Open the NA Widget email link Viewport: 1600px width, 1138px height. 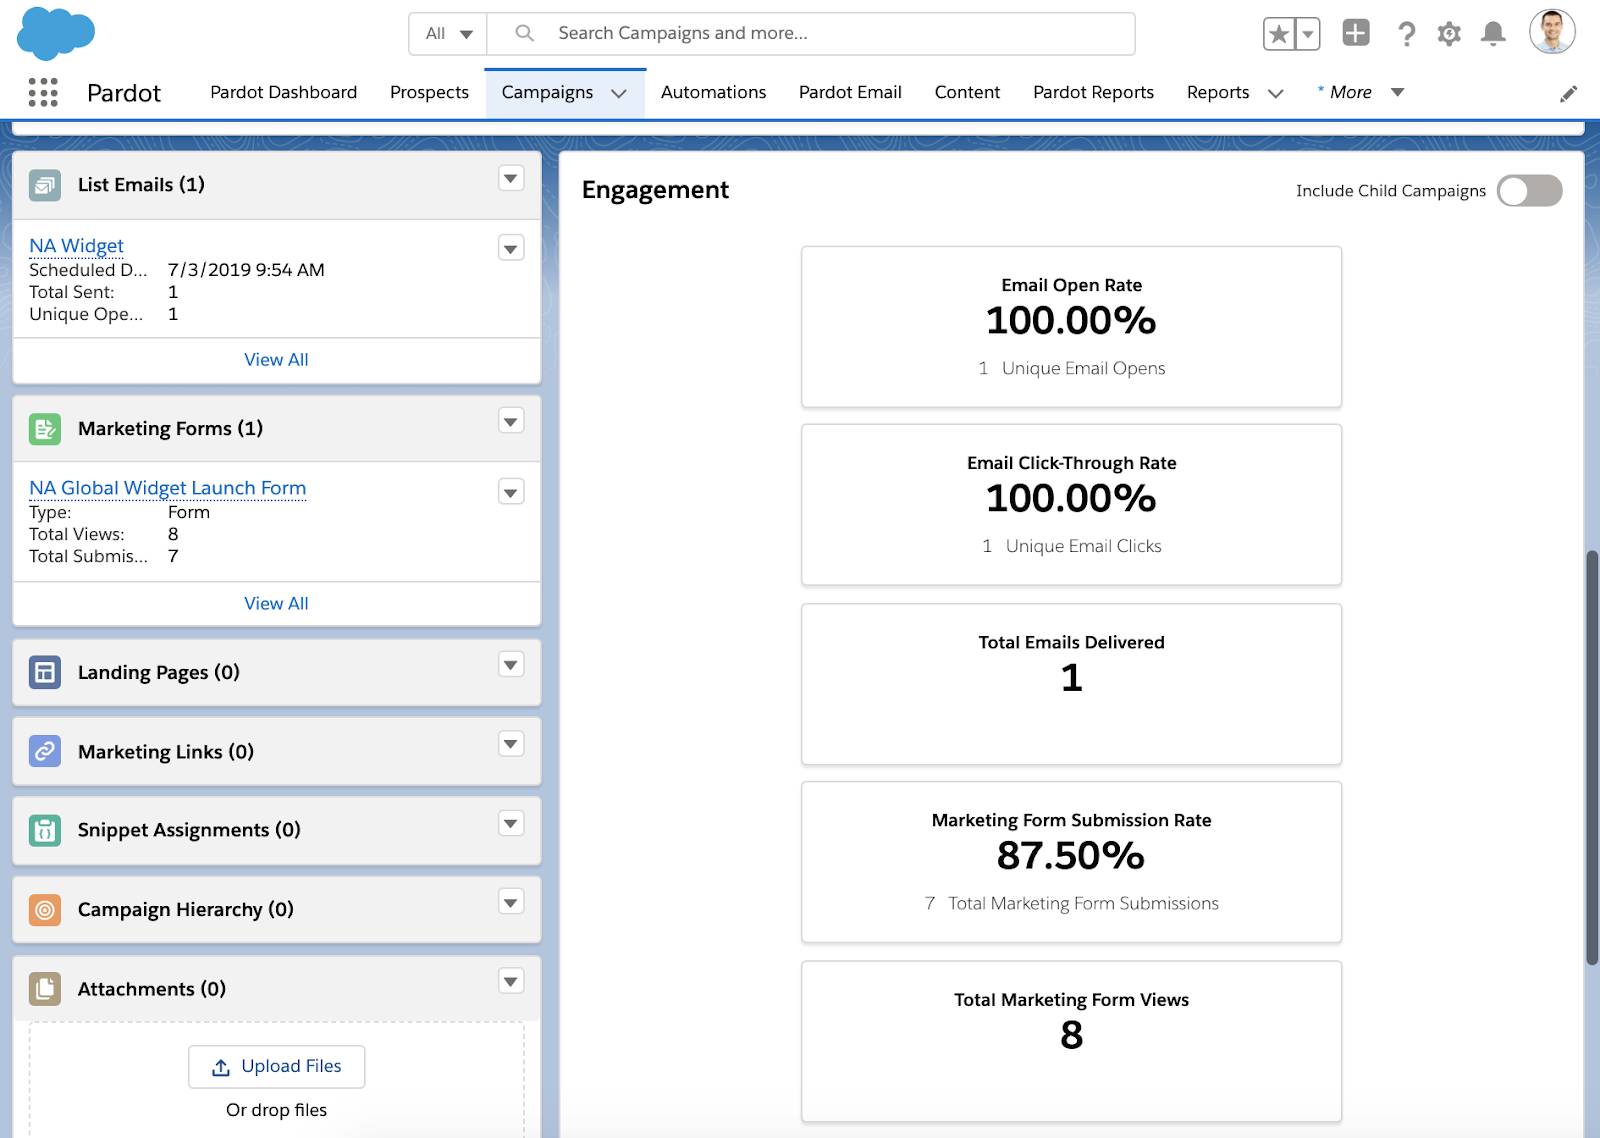click(76, 246)
